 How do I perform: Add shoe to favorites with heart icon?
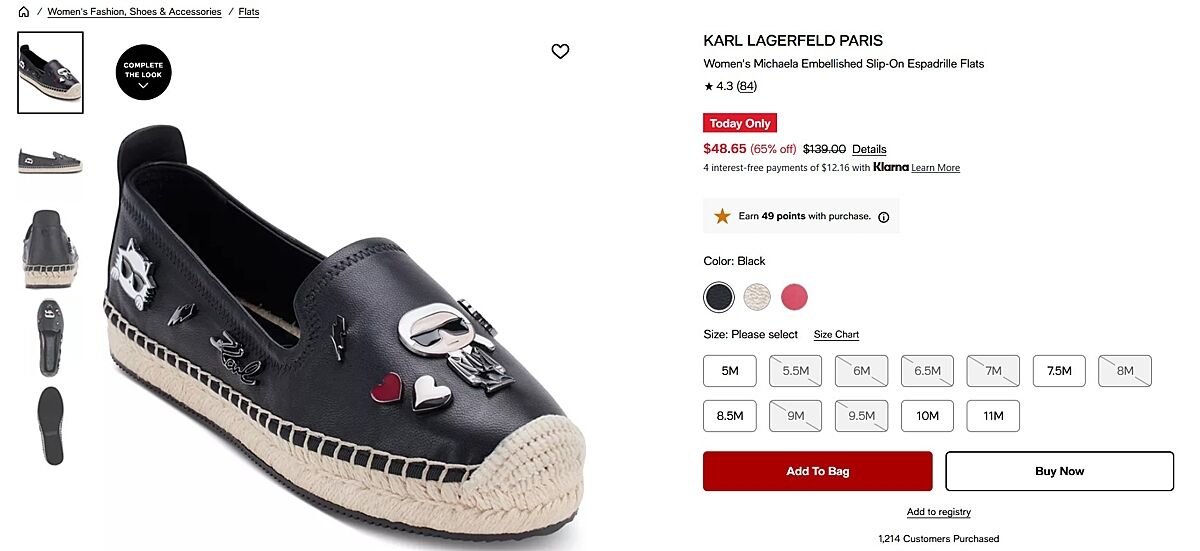[x=560, y=51]
